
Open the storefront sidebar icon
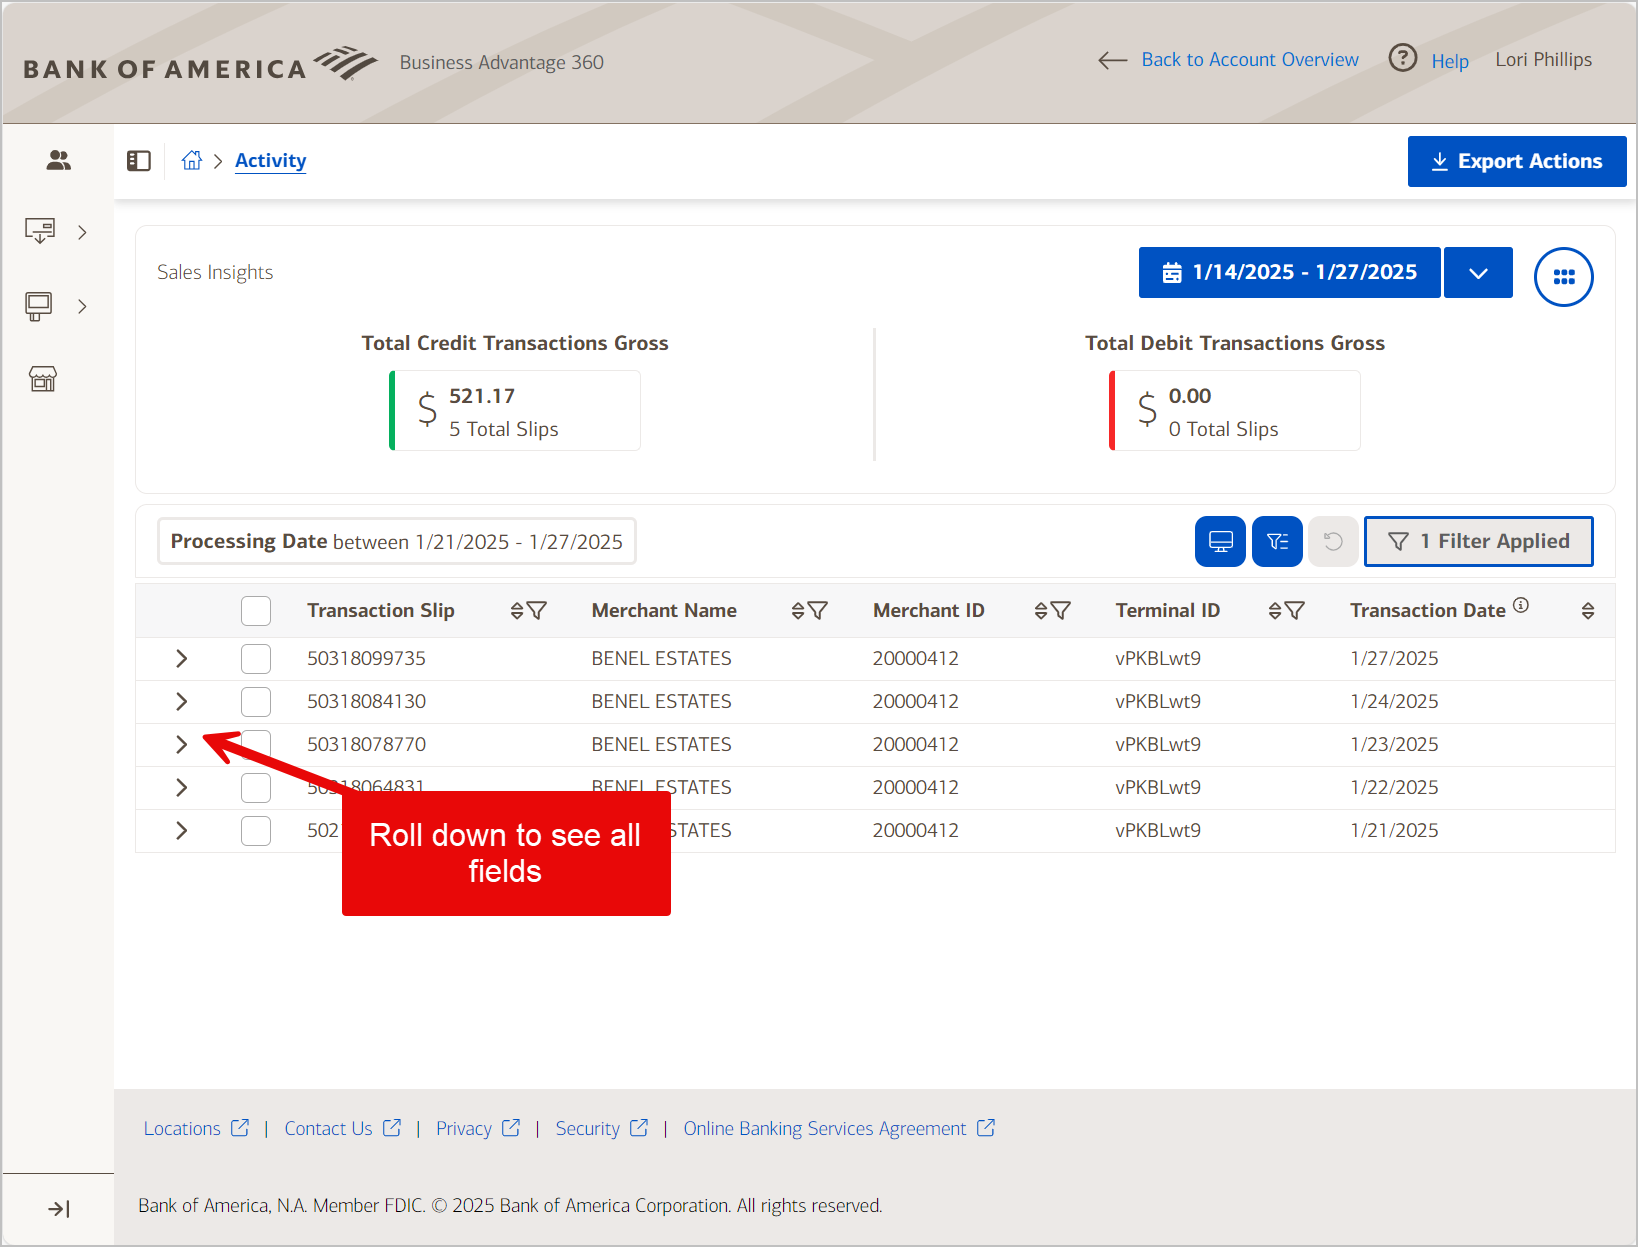click(x=43, y=378)
